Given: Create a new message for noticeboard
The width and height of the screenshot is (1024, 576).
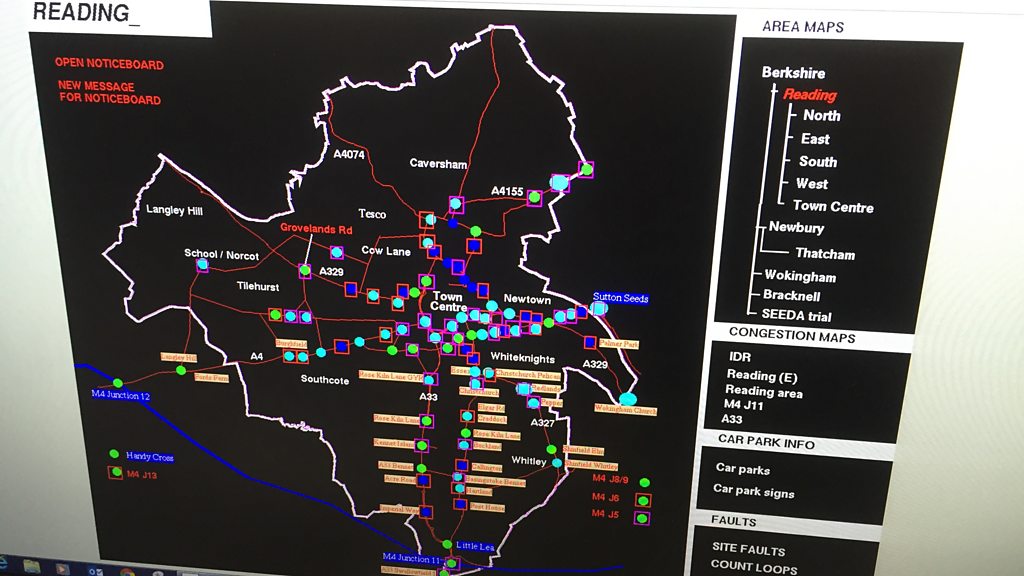Looking at the screenshot, I should 108,93.
